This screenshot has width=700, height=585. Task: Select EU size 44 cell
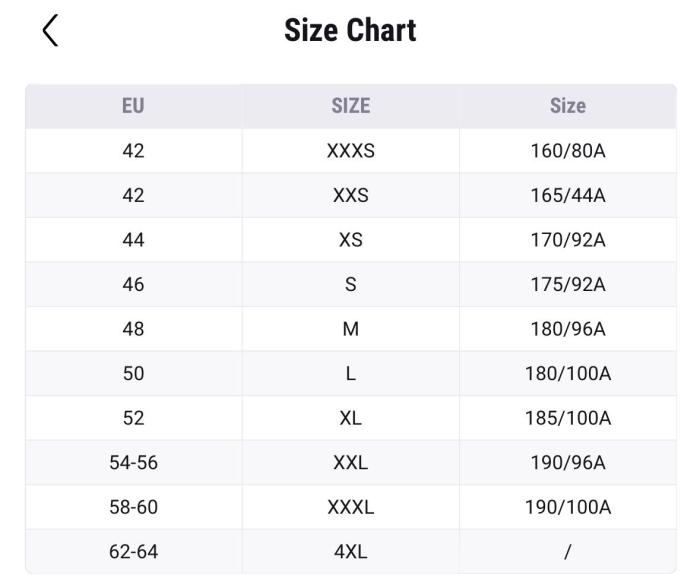click(x=133, y=240)
